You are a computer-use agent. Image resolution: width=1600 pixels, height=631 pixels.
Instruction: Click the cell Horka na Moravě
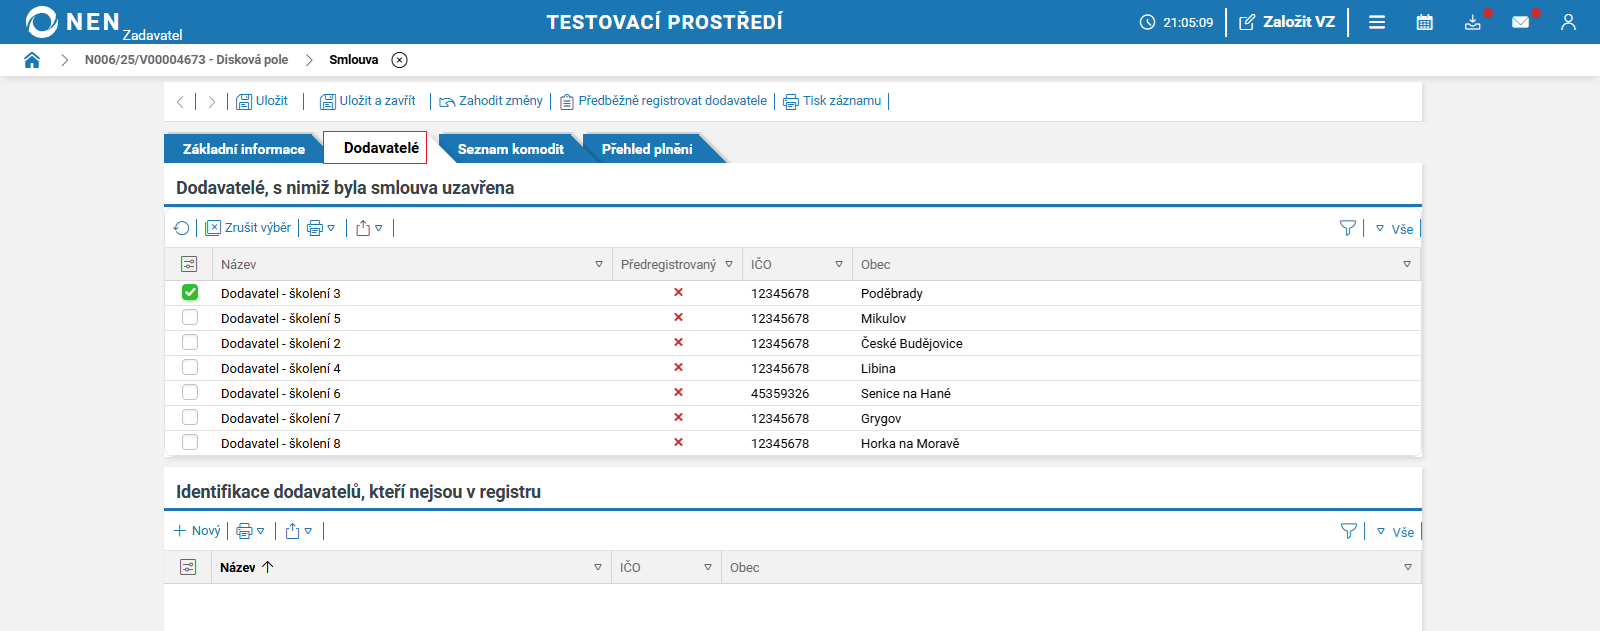(x=910, y=443)
